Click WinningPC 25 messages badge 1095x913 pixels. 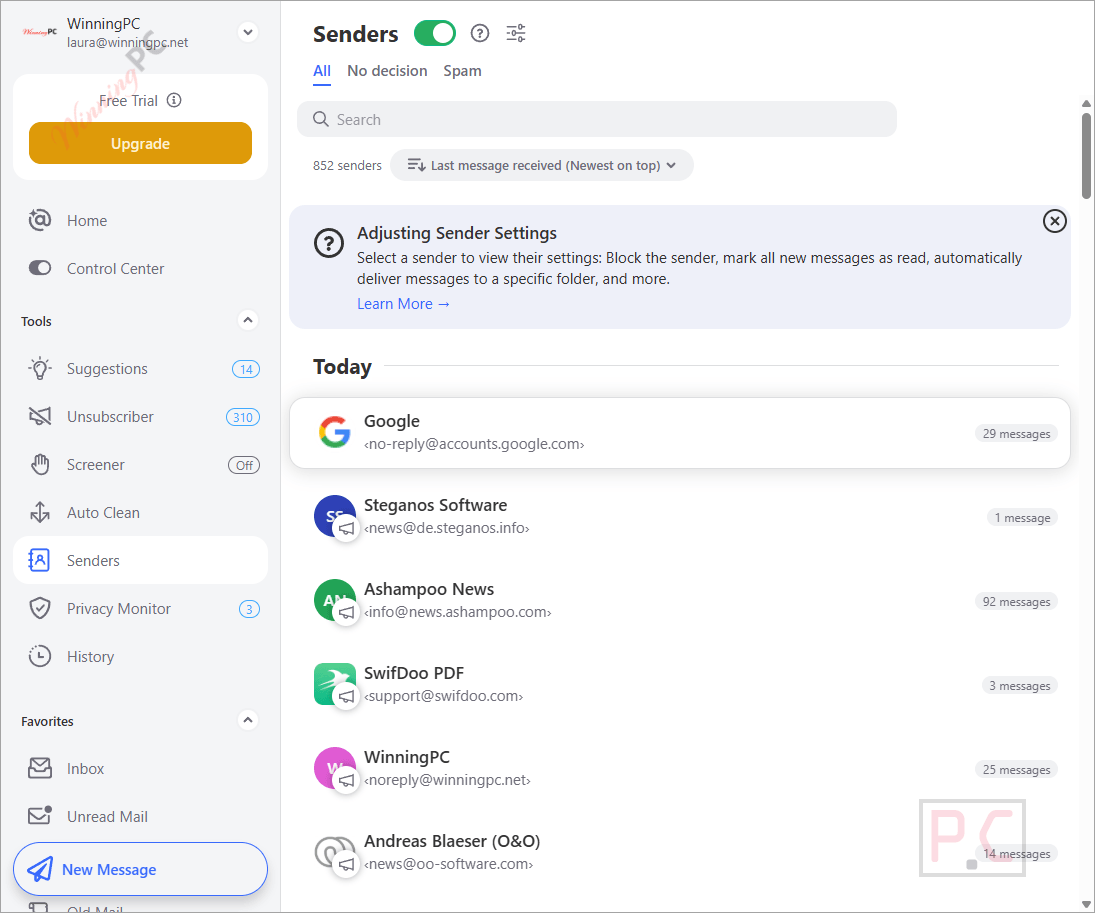coord(1016,769)
